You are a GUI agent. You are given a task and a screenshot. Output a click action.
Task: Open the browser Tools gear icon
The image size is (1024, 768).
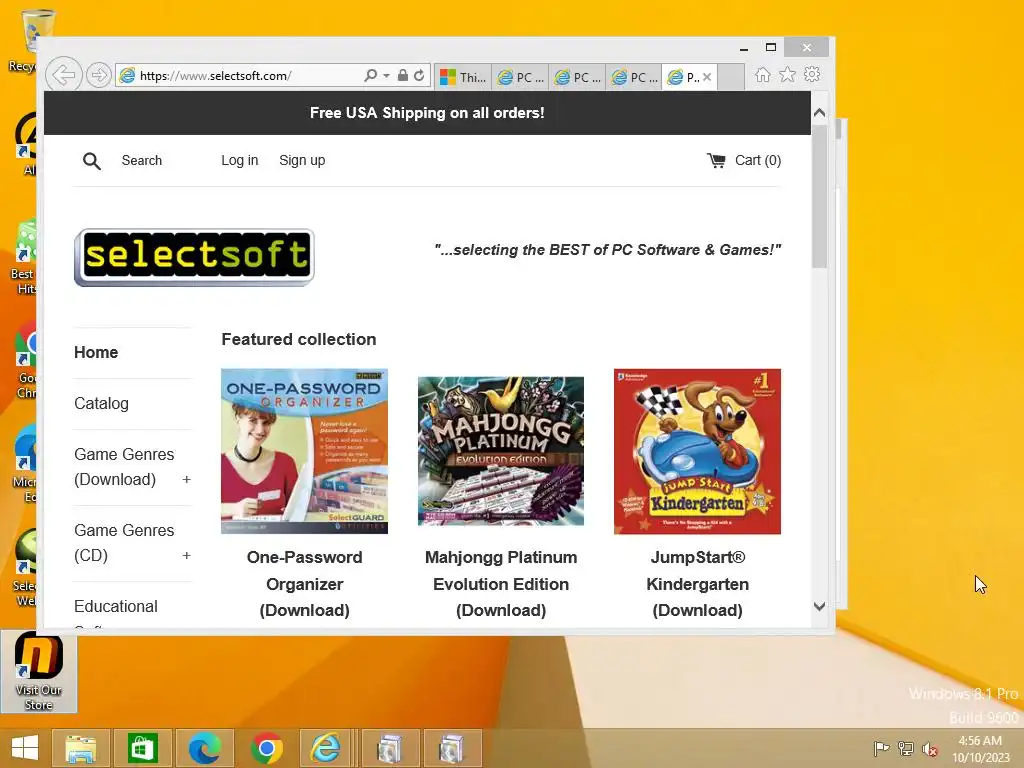(812, 74)
